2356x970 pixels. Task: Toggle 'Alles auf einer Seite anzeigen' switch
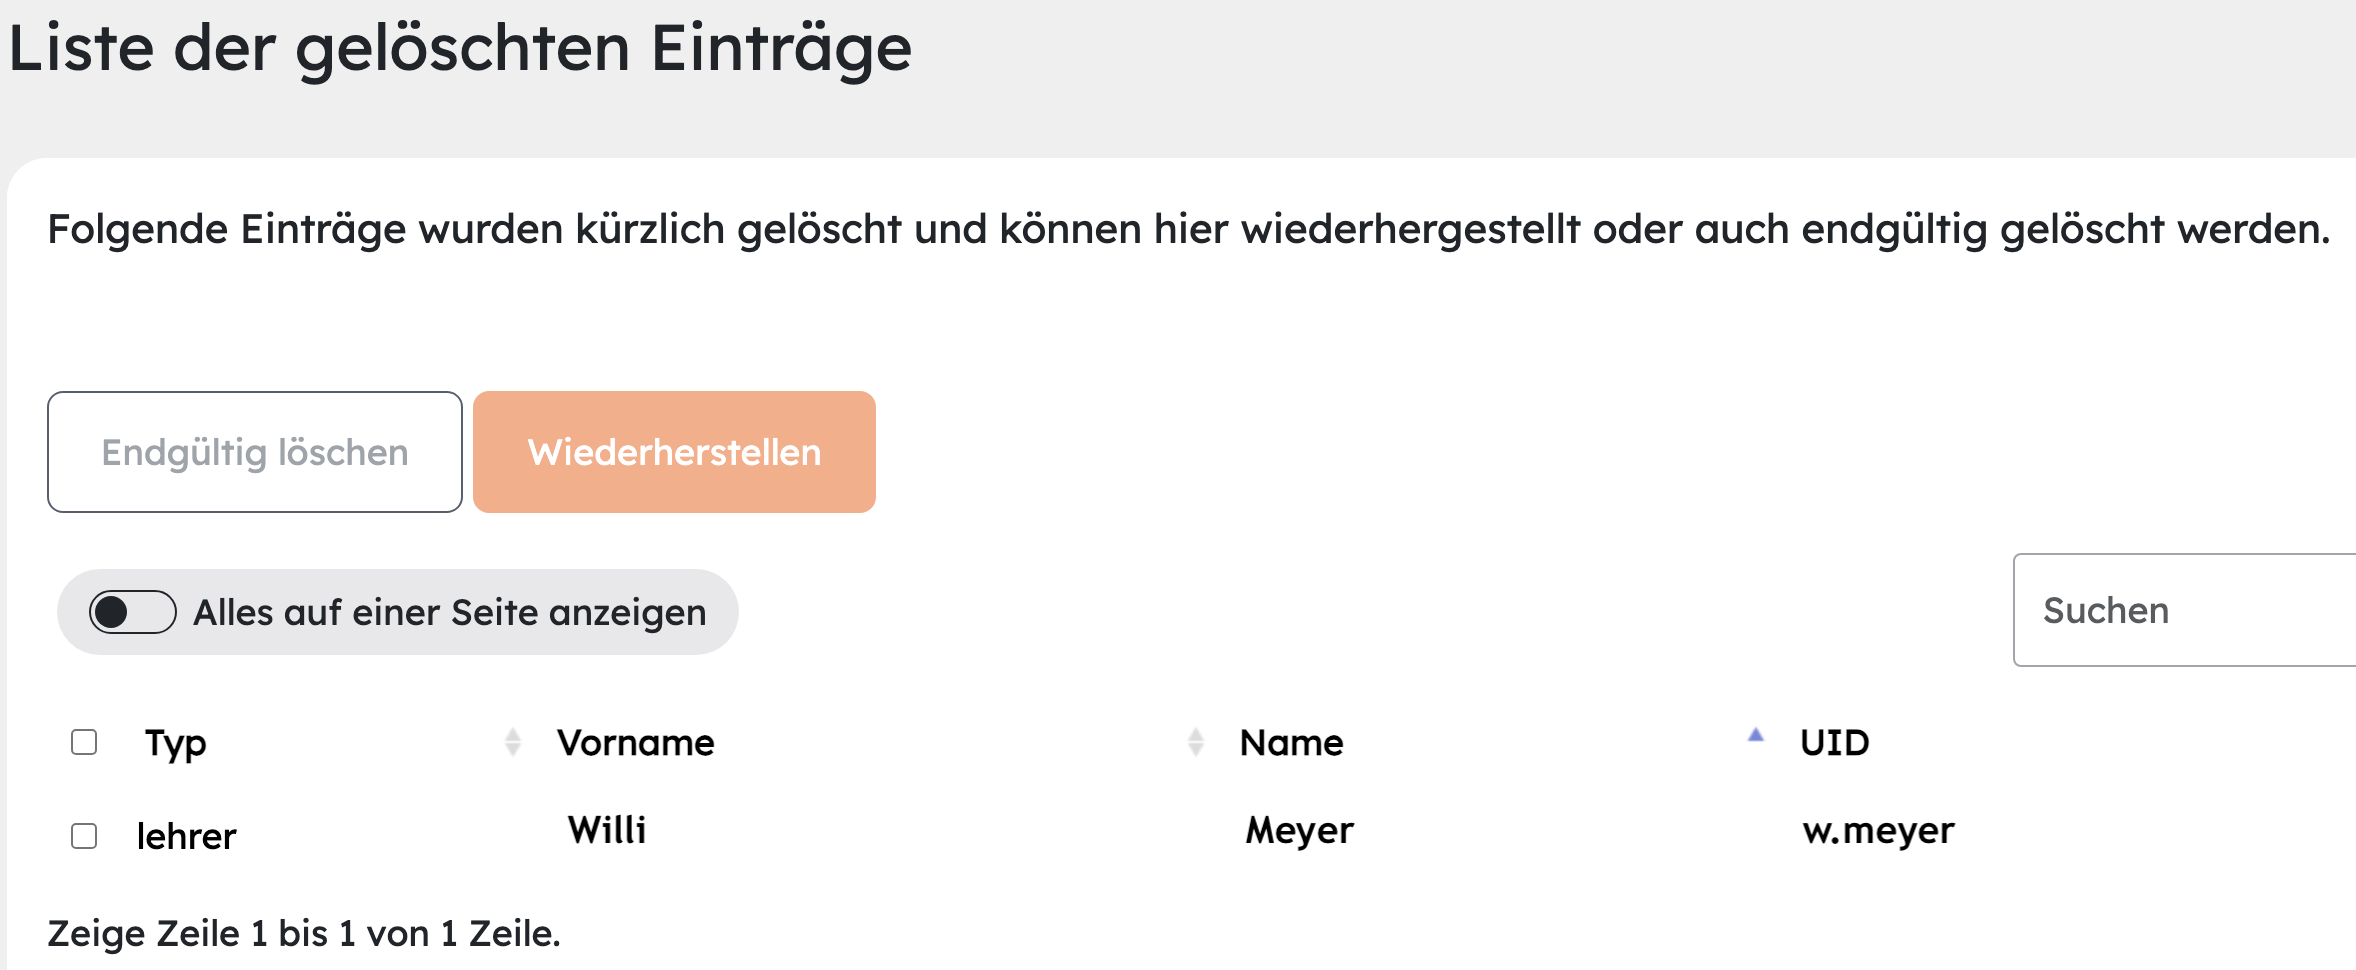pos(132,612)
